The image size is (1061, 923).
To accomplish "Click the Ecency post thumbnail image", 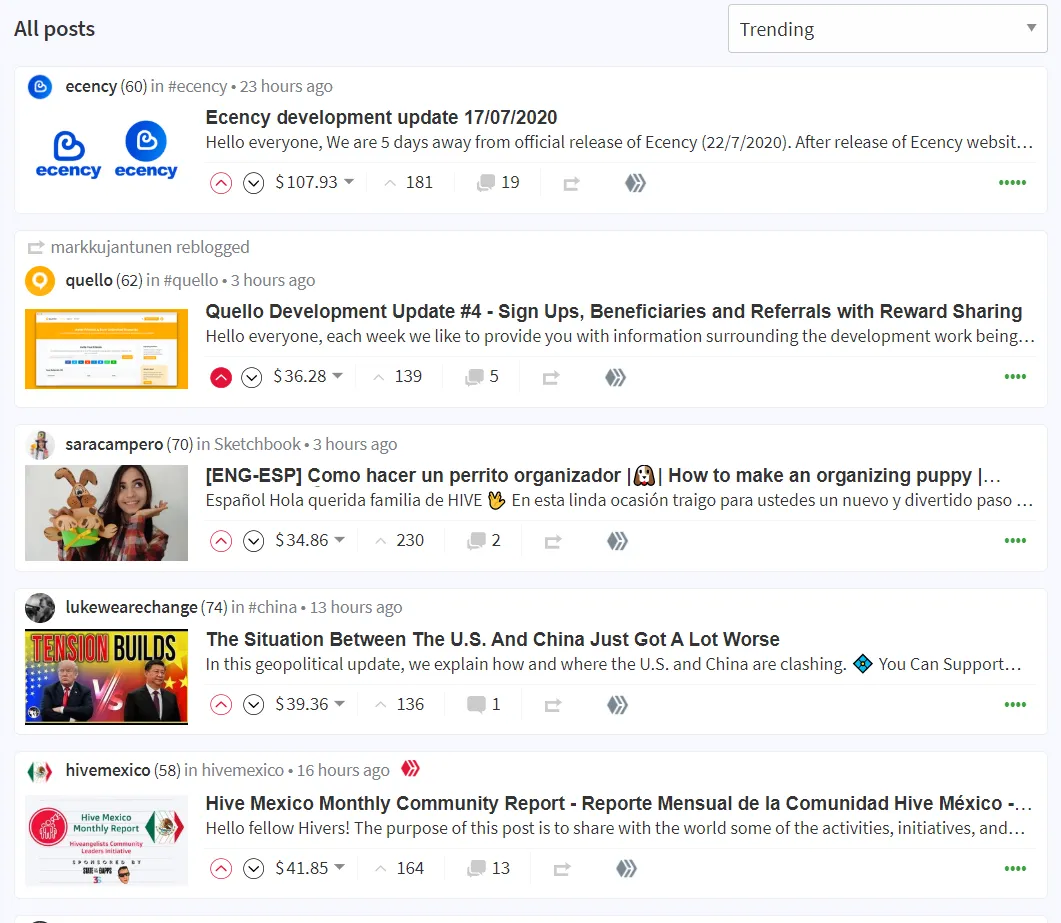I will tap(106, 150).
